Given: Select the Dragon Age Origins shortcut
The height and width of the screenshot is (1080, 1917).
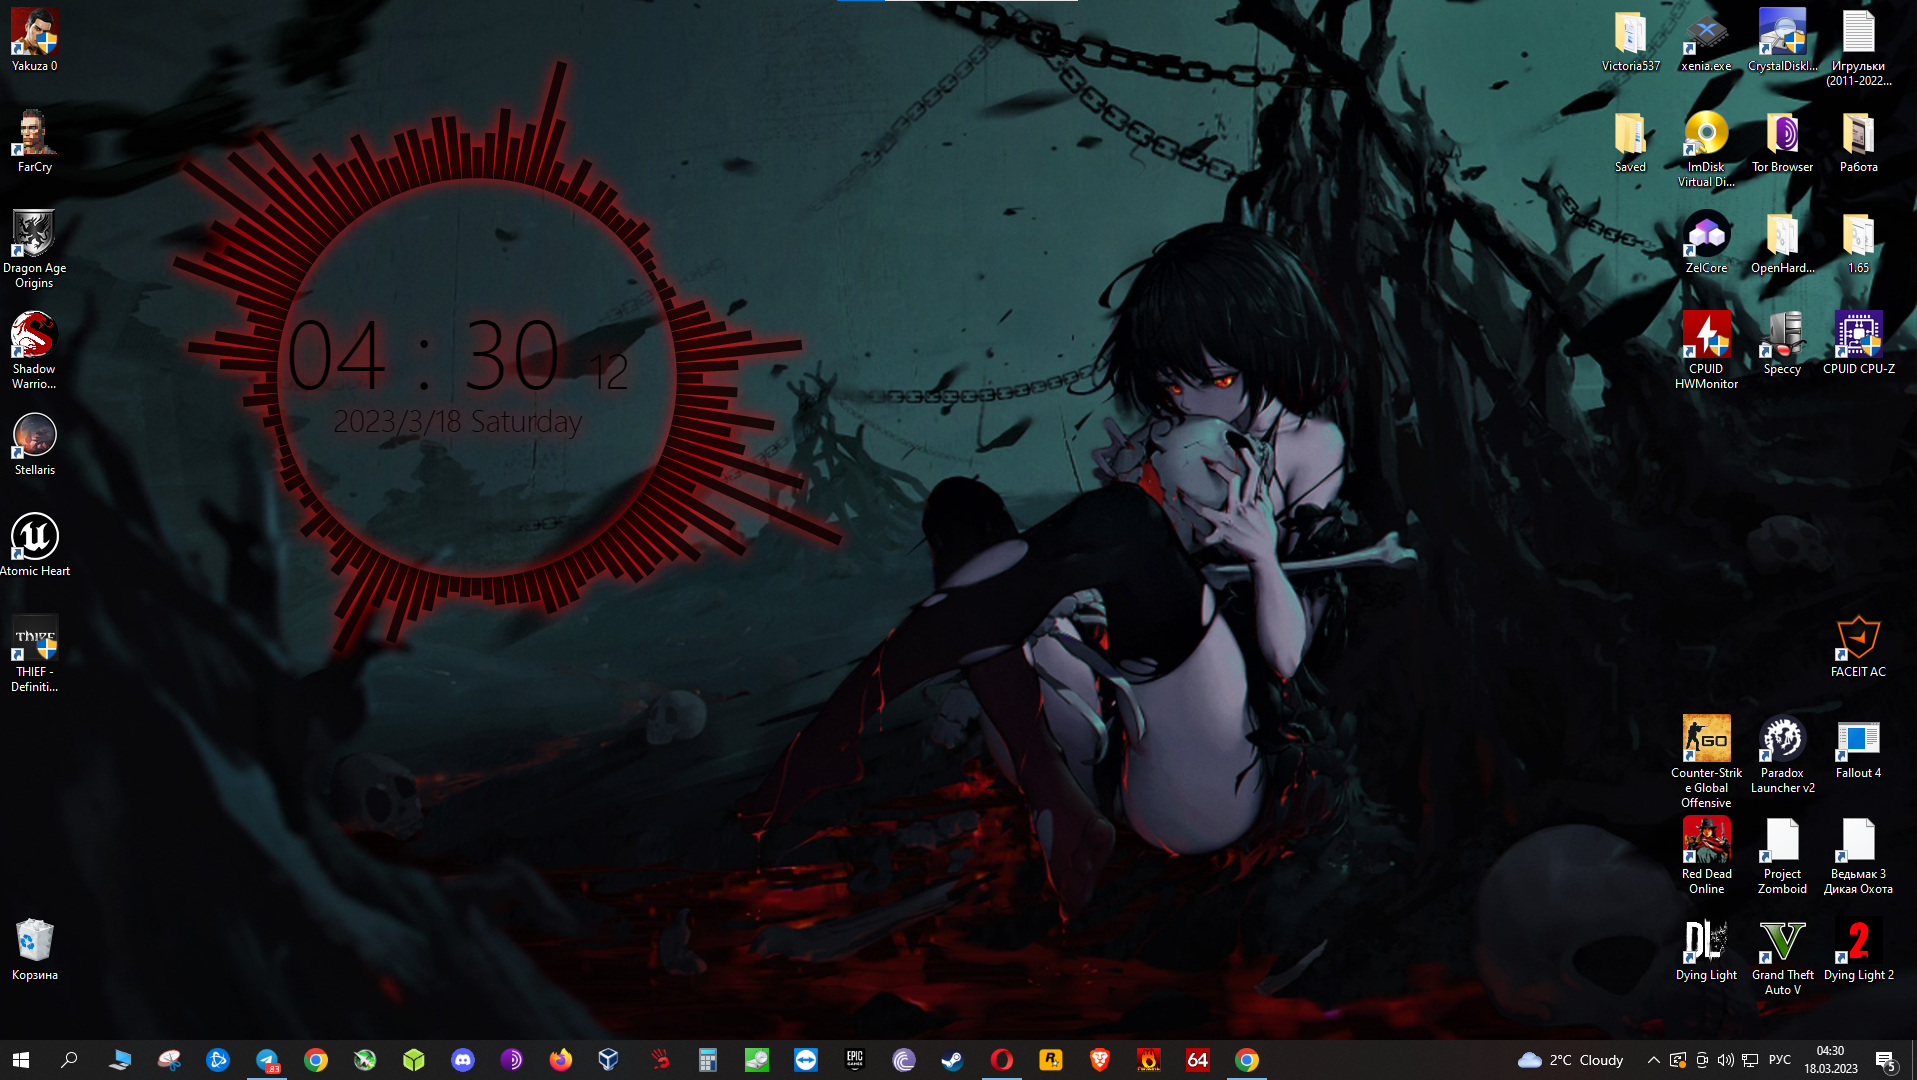Looking at the screenshot, I should pos(34,250).
